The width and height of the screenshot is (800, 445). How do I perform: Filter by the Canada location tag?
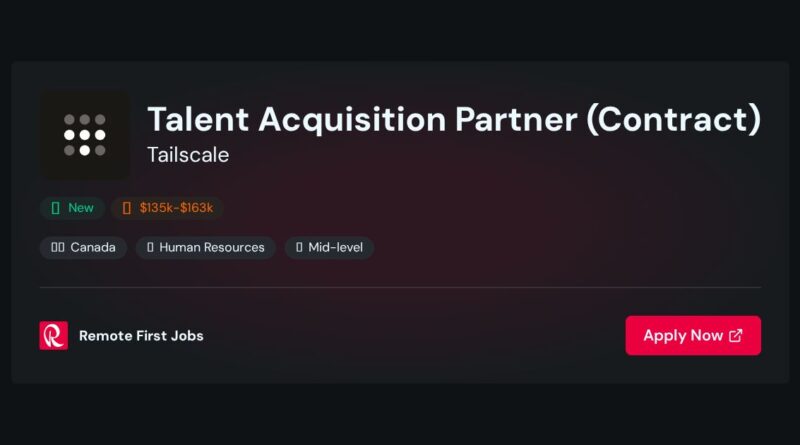tap(83, 248)
